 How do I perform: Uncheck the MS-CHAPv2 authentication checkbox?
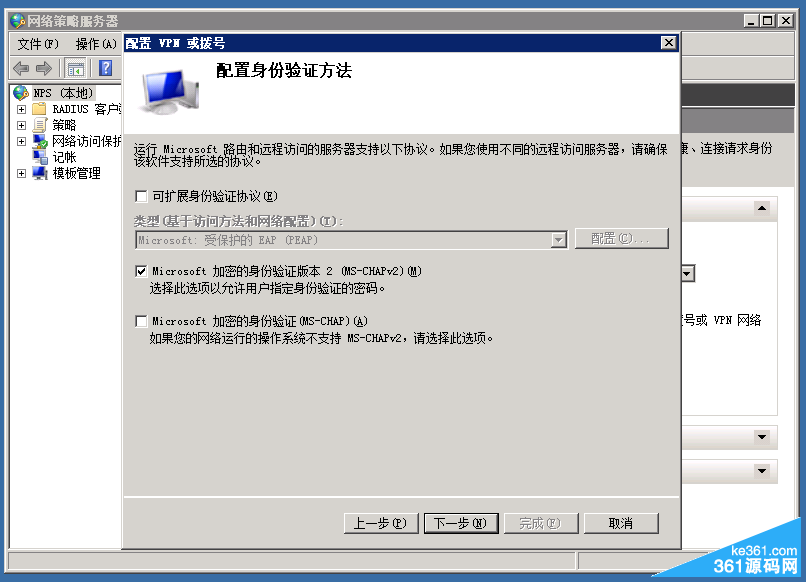[x=141, y=271]
